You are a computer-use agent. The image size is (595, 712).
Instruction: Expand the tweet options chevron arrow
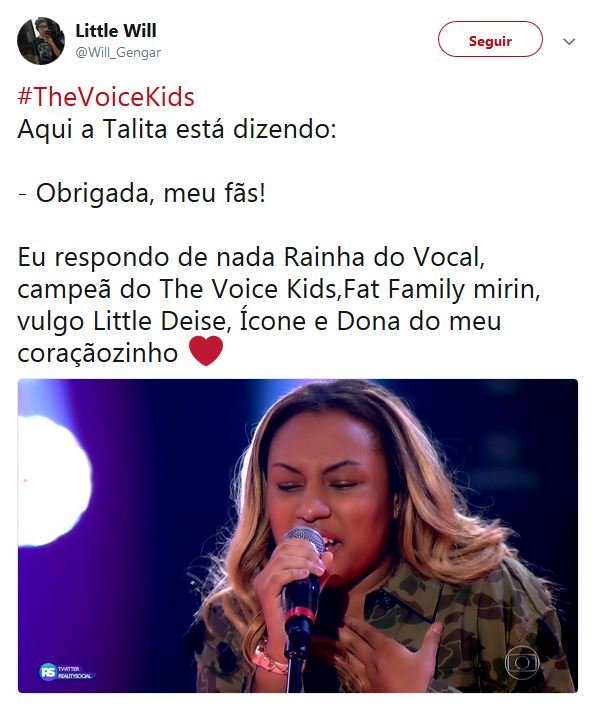coord(569,42)
